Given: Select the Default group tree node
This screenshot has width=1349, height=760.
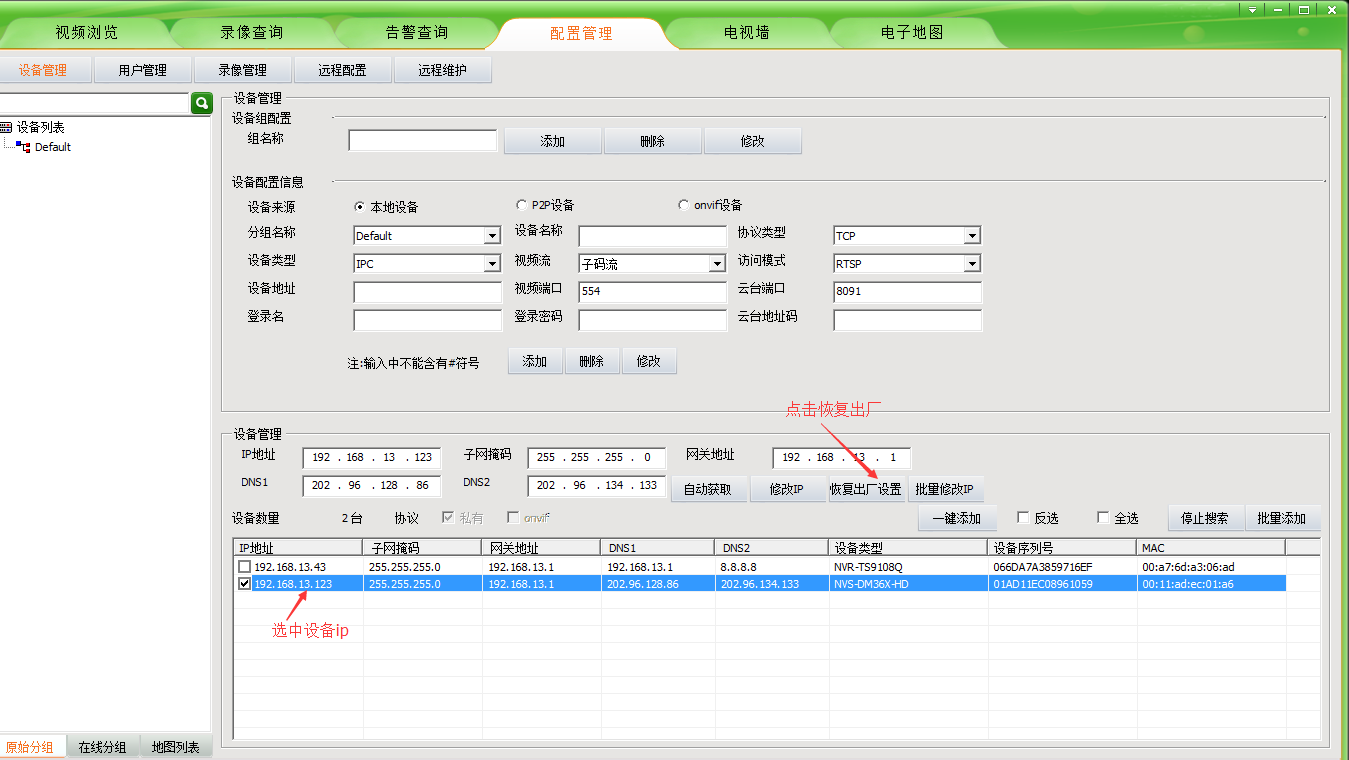Looking at the screenshot, I should [x=52, y=147].
